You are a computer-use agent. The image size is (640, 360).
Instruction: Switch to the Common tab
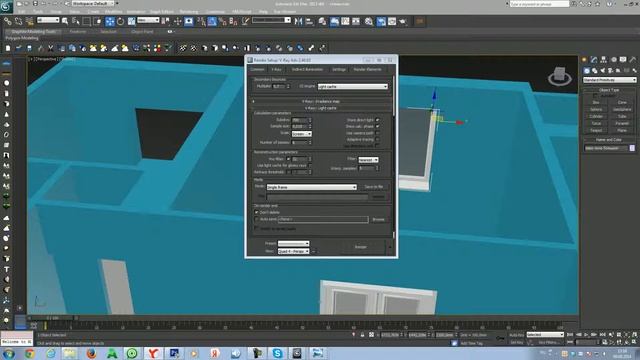coord(257,69)
